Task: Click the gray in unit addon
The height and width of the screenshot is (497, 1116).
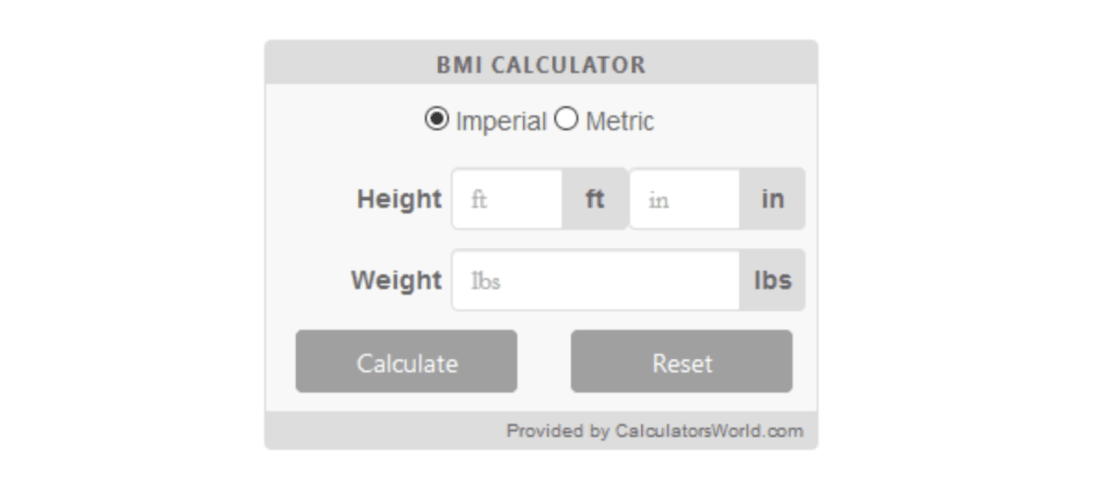Action: coord(772,199)
